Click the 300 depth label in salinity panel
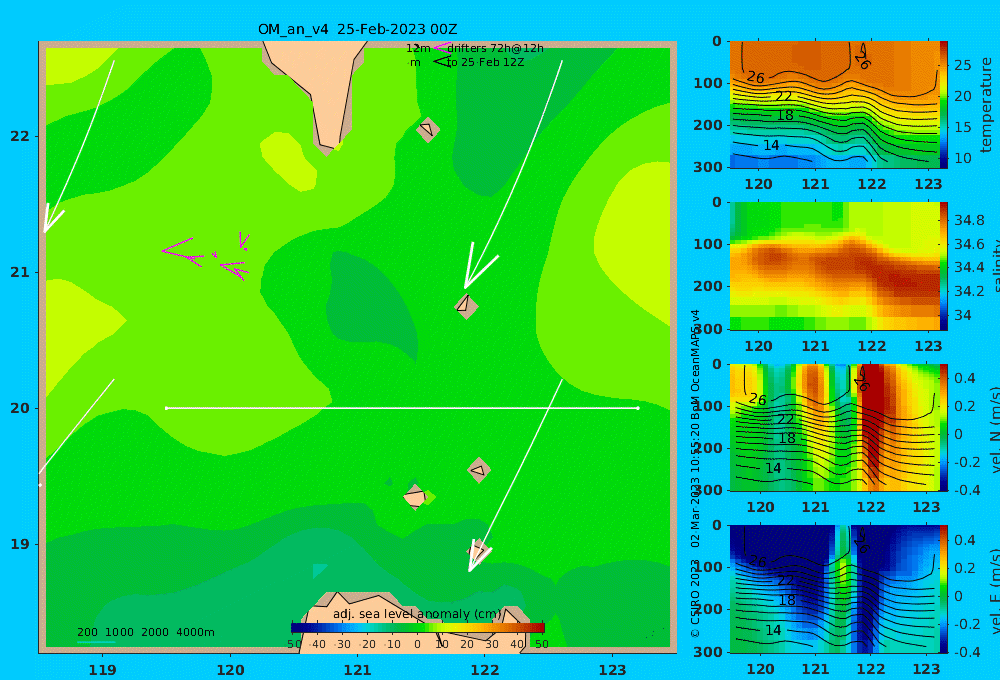Viewport: 1000px width, 680px height. click(709, 329)
